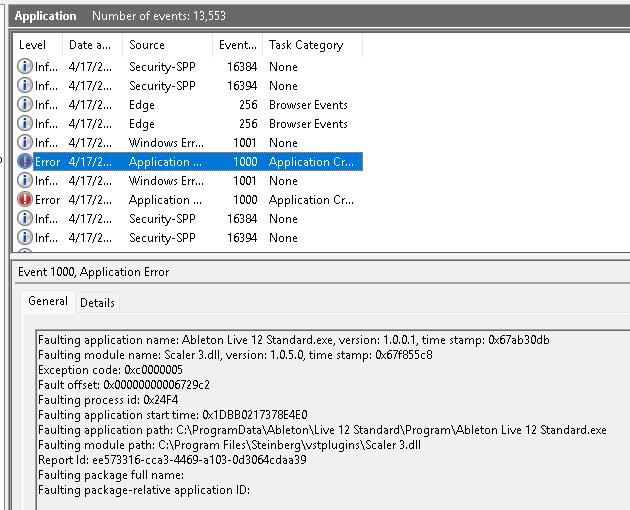Click info icon of topmost Security-SPP 16384 row
The image size is (630, 510).
tap(25, 66)
